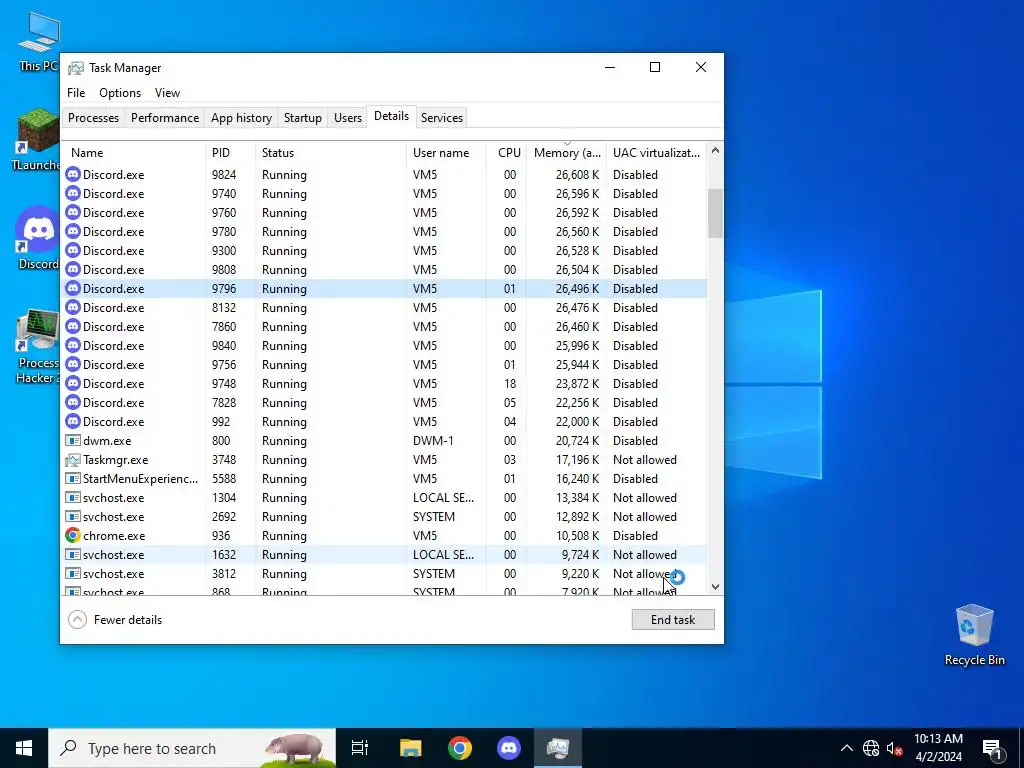Click PID 1632 in the svchost row
Image resolution: width=1024 pixels, height=768 pixels.
pyautogui.click(x=223, y=554)
